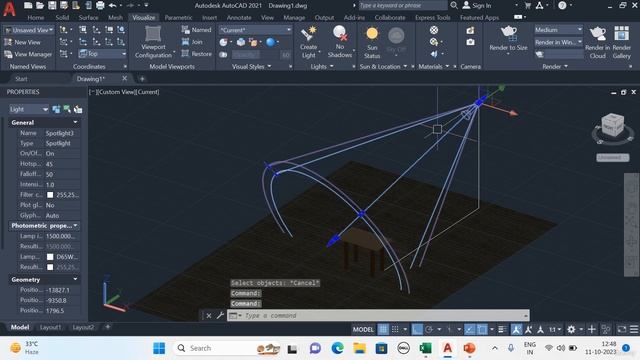Click the Quick Select icon in Properties
The height and width of the screenshot is (360, 640).
(x=78, y=109)
